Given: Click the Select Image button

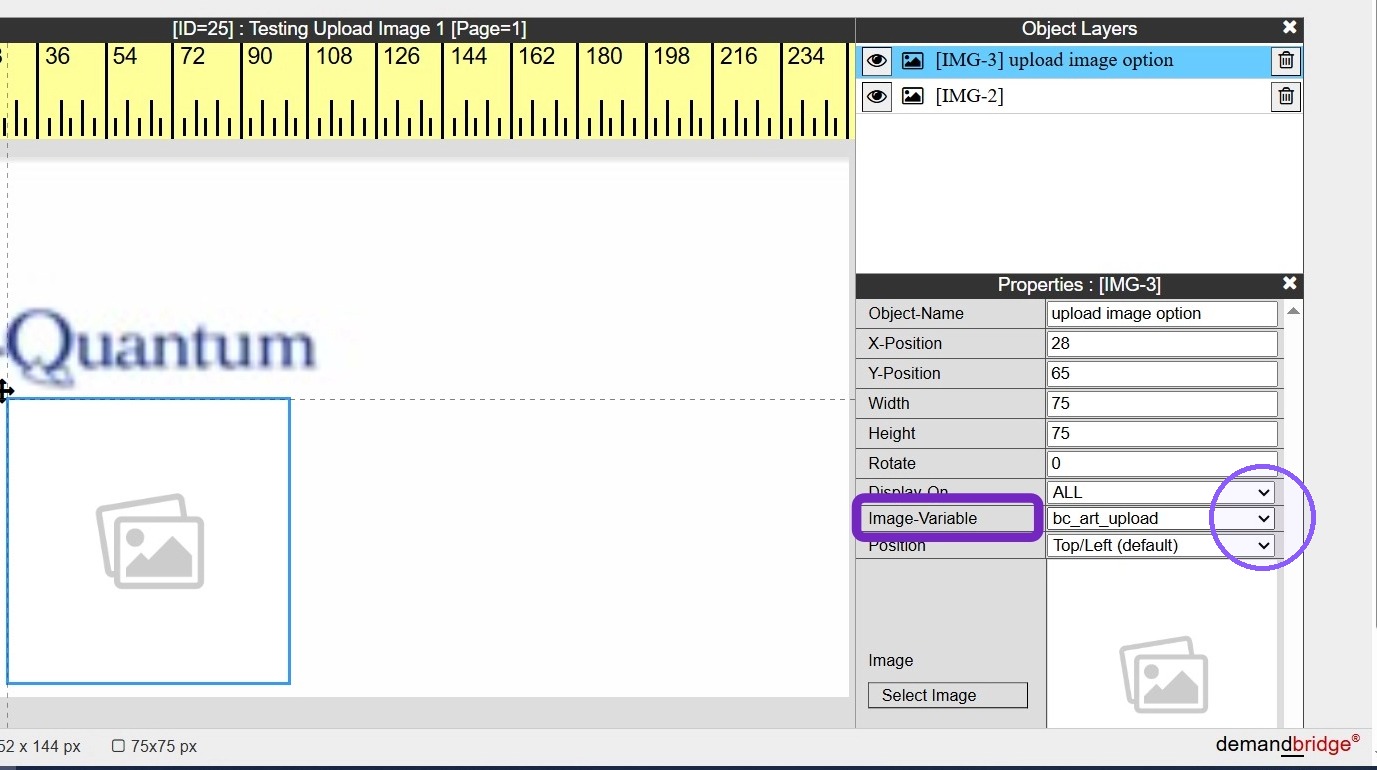Looking at the screenshot, I should tap(948, 695).
